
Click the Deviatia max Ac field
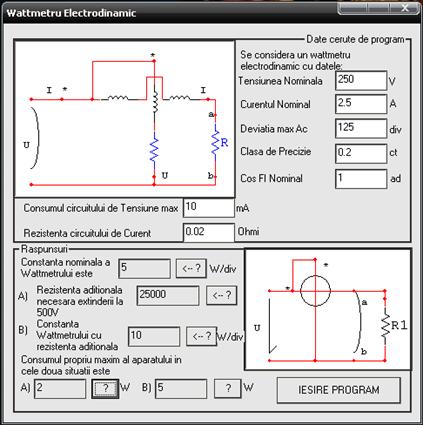pyautogui.click(x=361, y=128)
